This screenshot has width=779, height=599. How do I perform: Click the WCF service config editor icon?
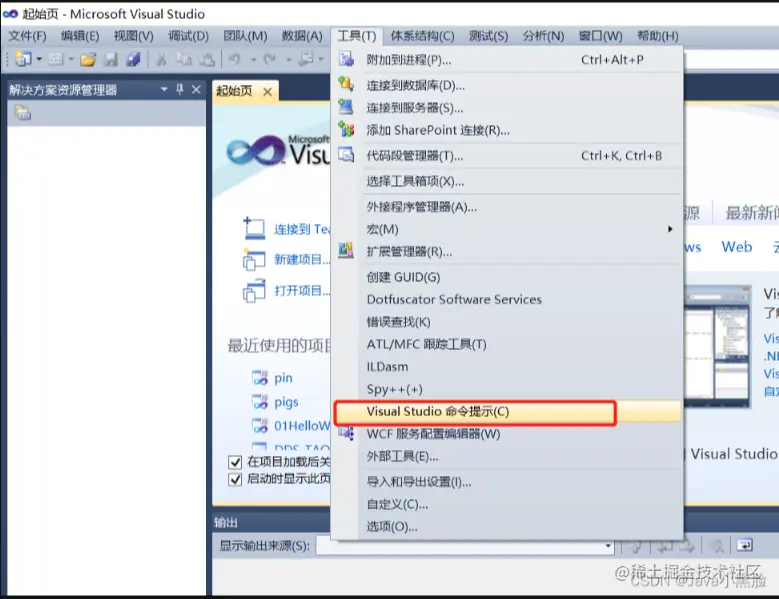[346, 433]
